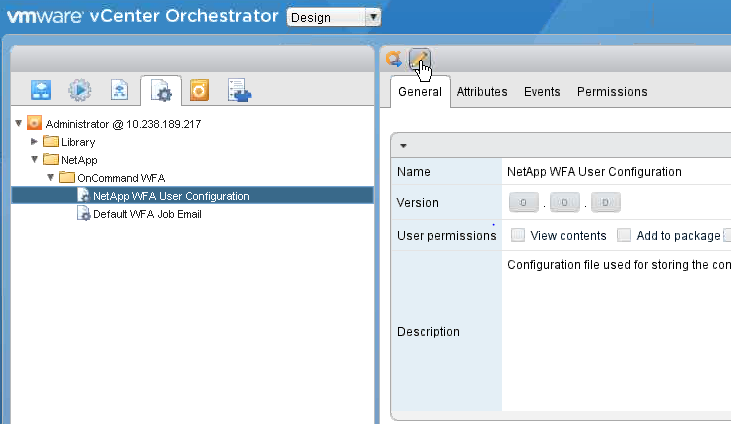Click the first Version number field
Image resolution: width=731 pixels, height=424 pixels.
pos(524,202)
